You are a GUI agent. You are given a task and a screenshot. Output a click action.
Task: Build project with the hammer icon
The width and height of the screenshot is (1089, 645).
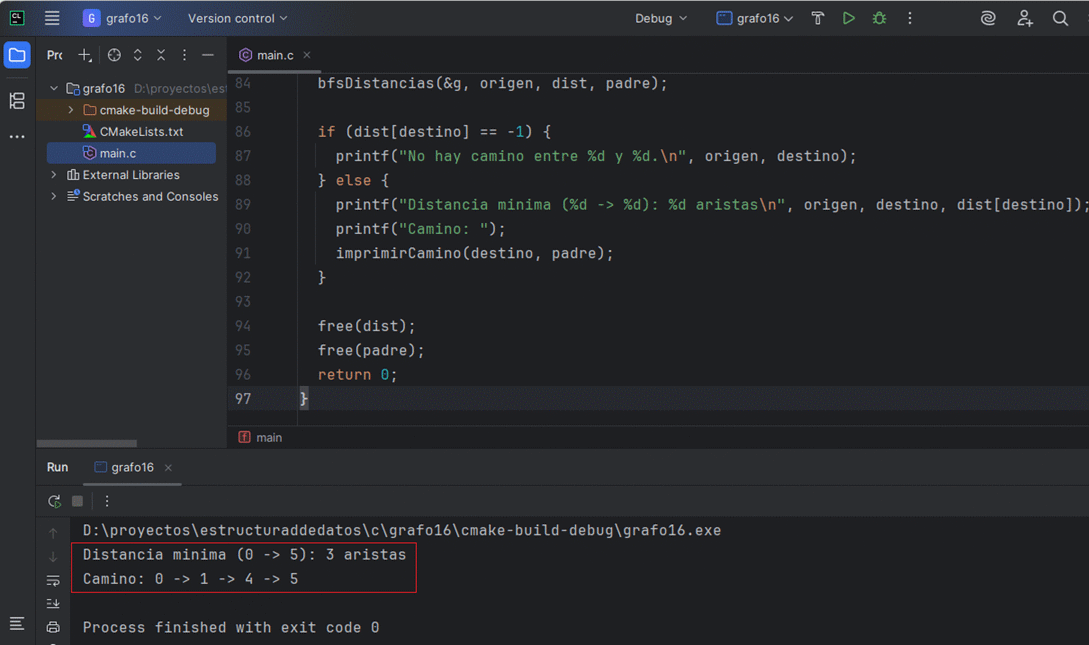[x=818, y=18]
